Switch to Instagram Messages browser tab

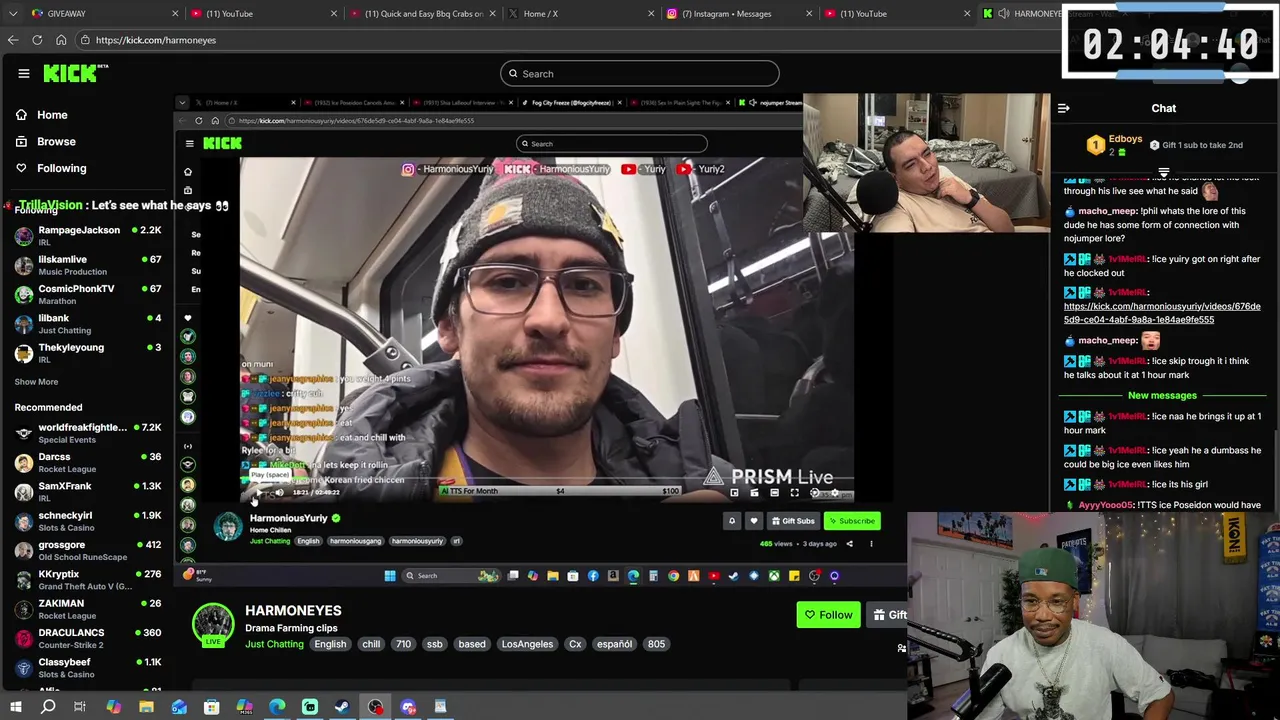pyautogui.click(x=740, y=13)
